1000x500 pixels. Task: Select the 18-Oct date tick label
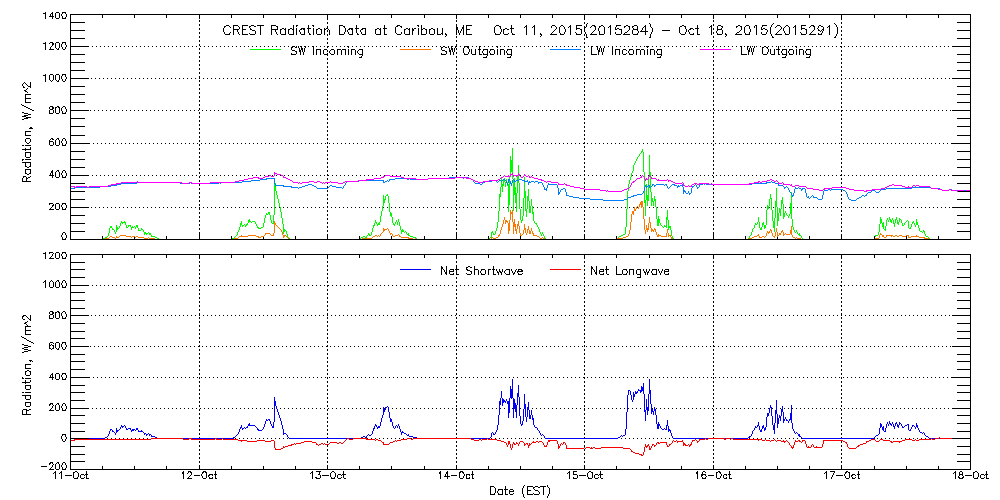tap(969, 476)
